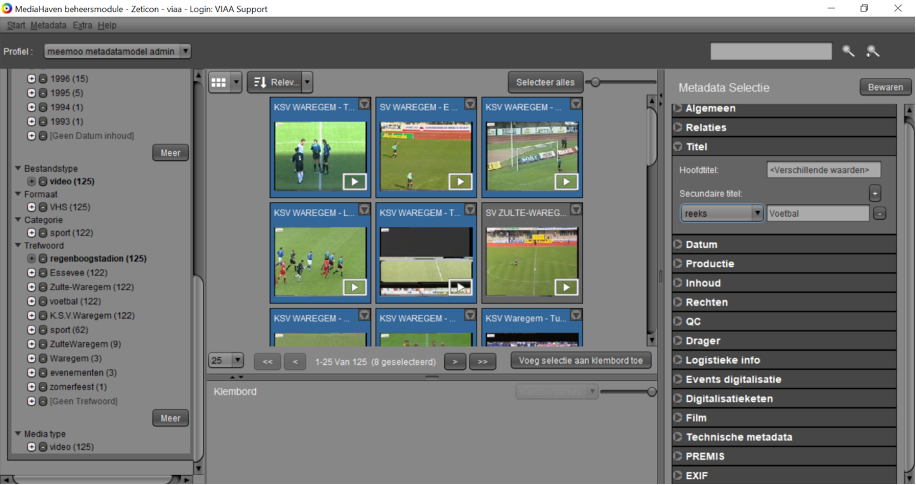Image resolution: width=916 pixels, height=485 pixels.
Task: Open the Extra menu
Action: [x=82, y=25]
